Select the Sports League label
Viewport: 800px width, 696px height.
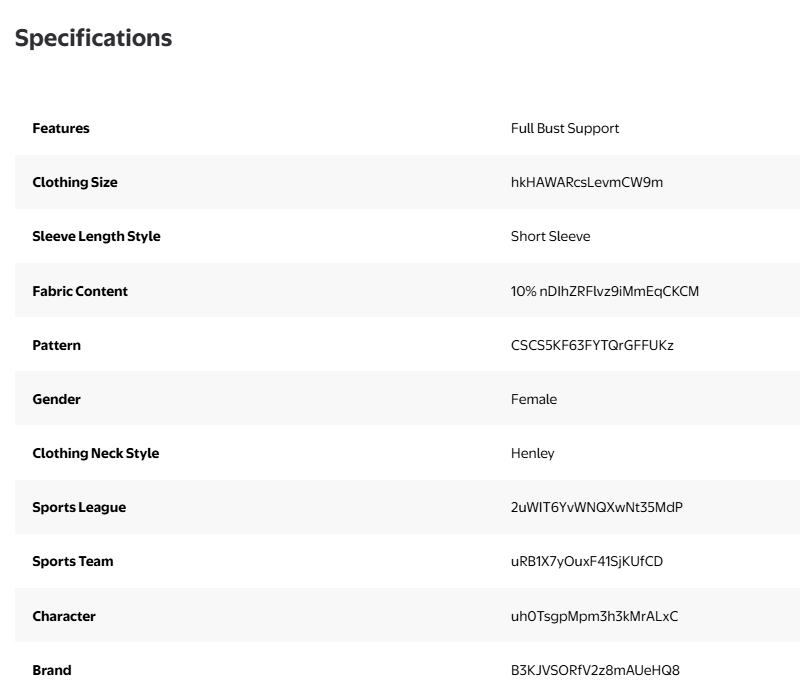(x=79, y=508)
